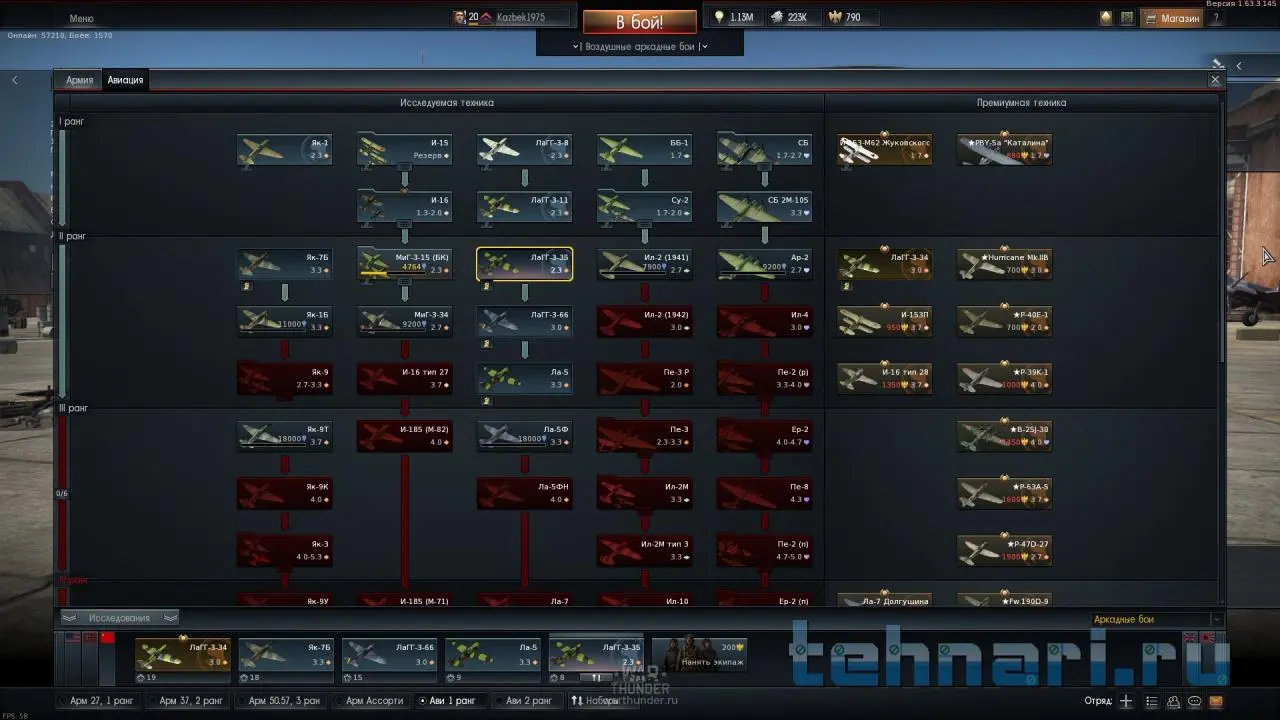Select the И-16 fighter

tap(405, 206)
